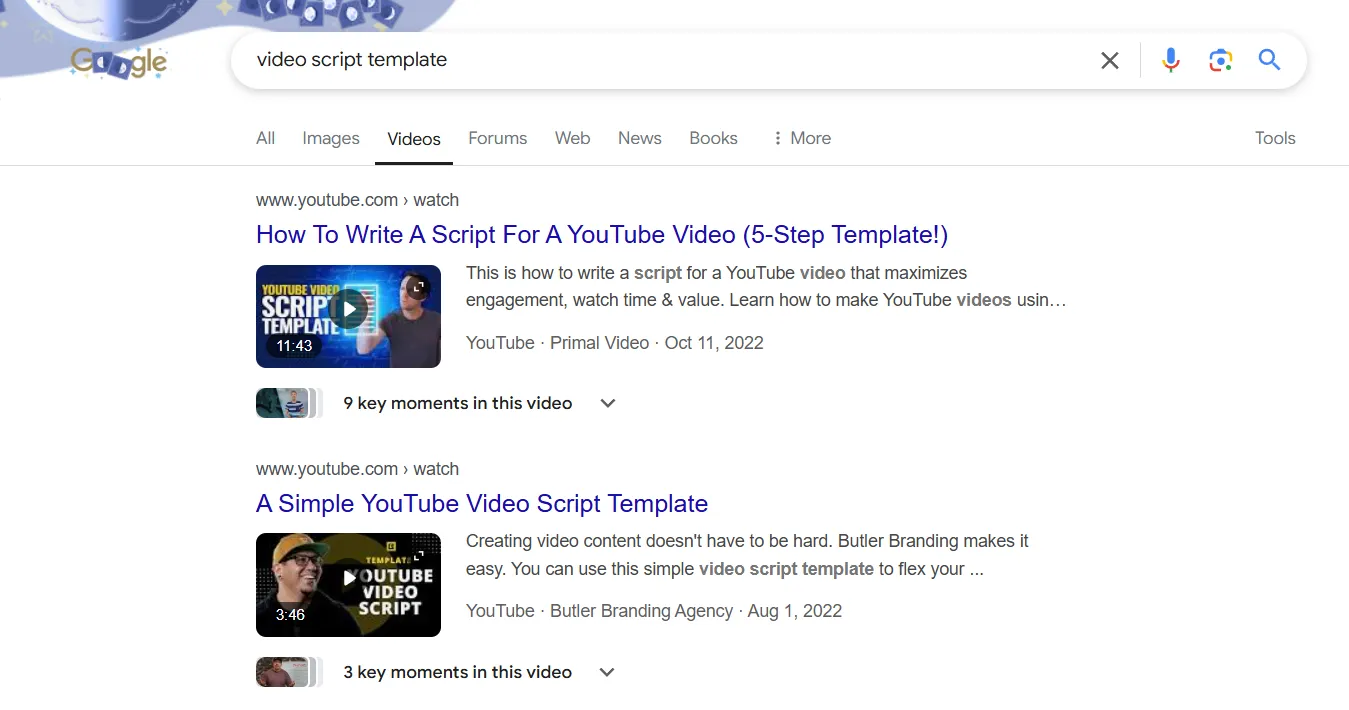Select the News tab
Screen dimensions: 1349x710
pos(639,138)
